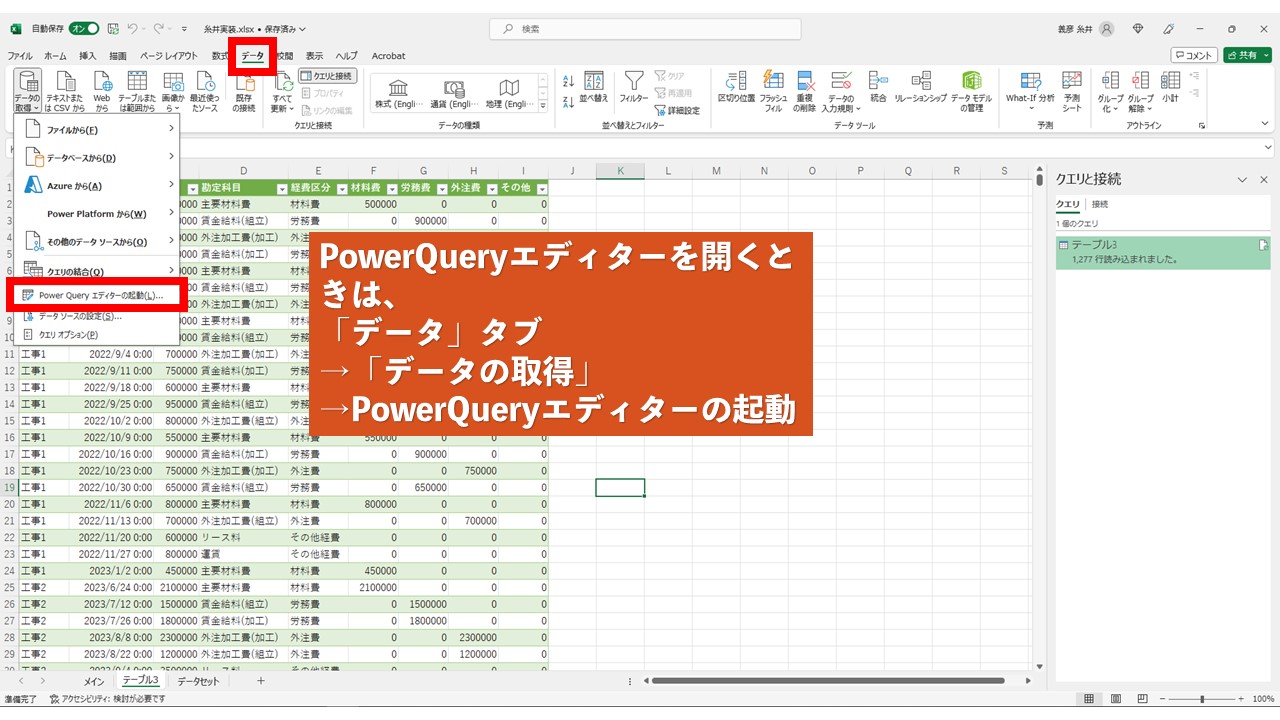Toggle the クエリと接続 pane button
Viewport: 1280px width, 720px height.
(x=326, y=76)
